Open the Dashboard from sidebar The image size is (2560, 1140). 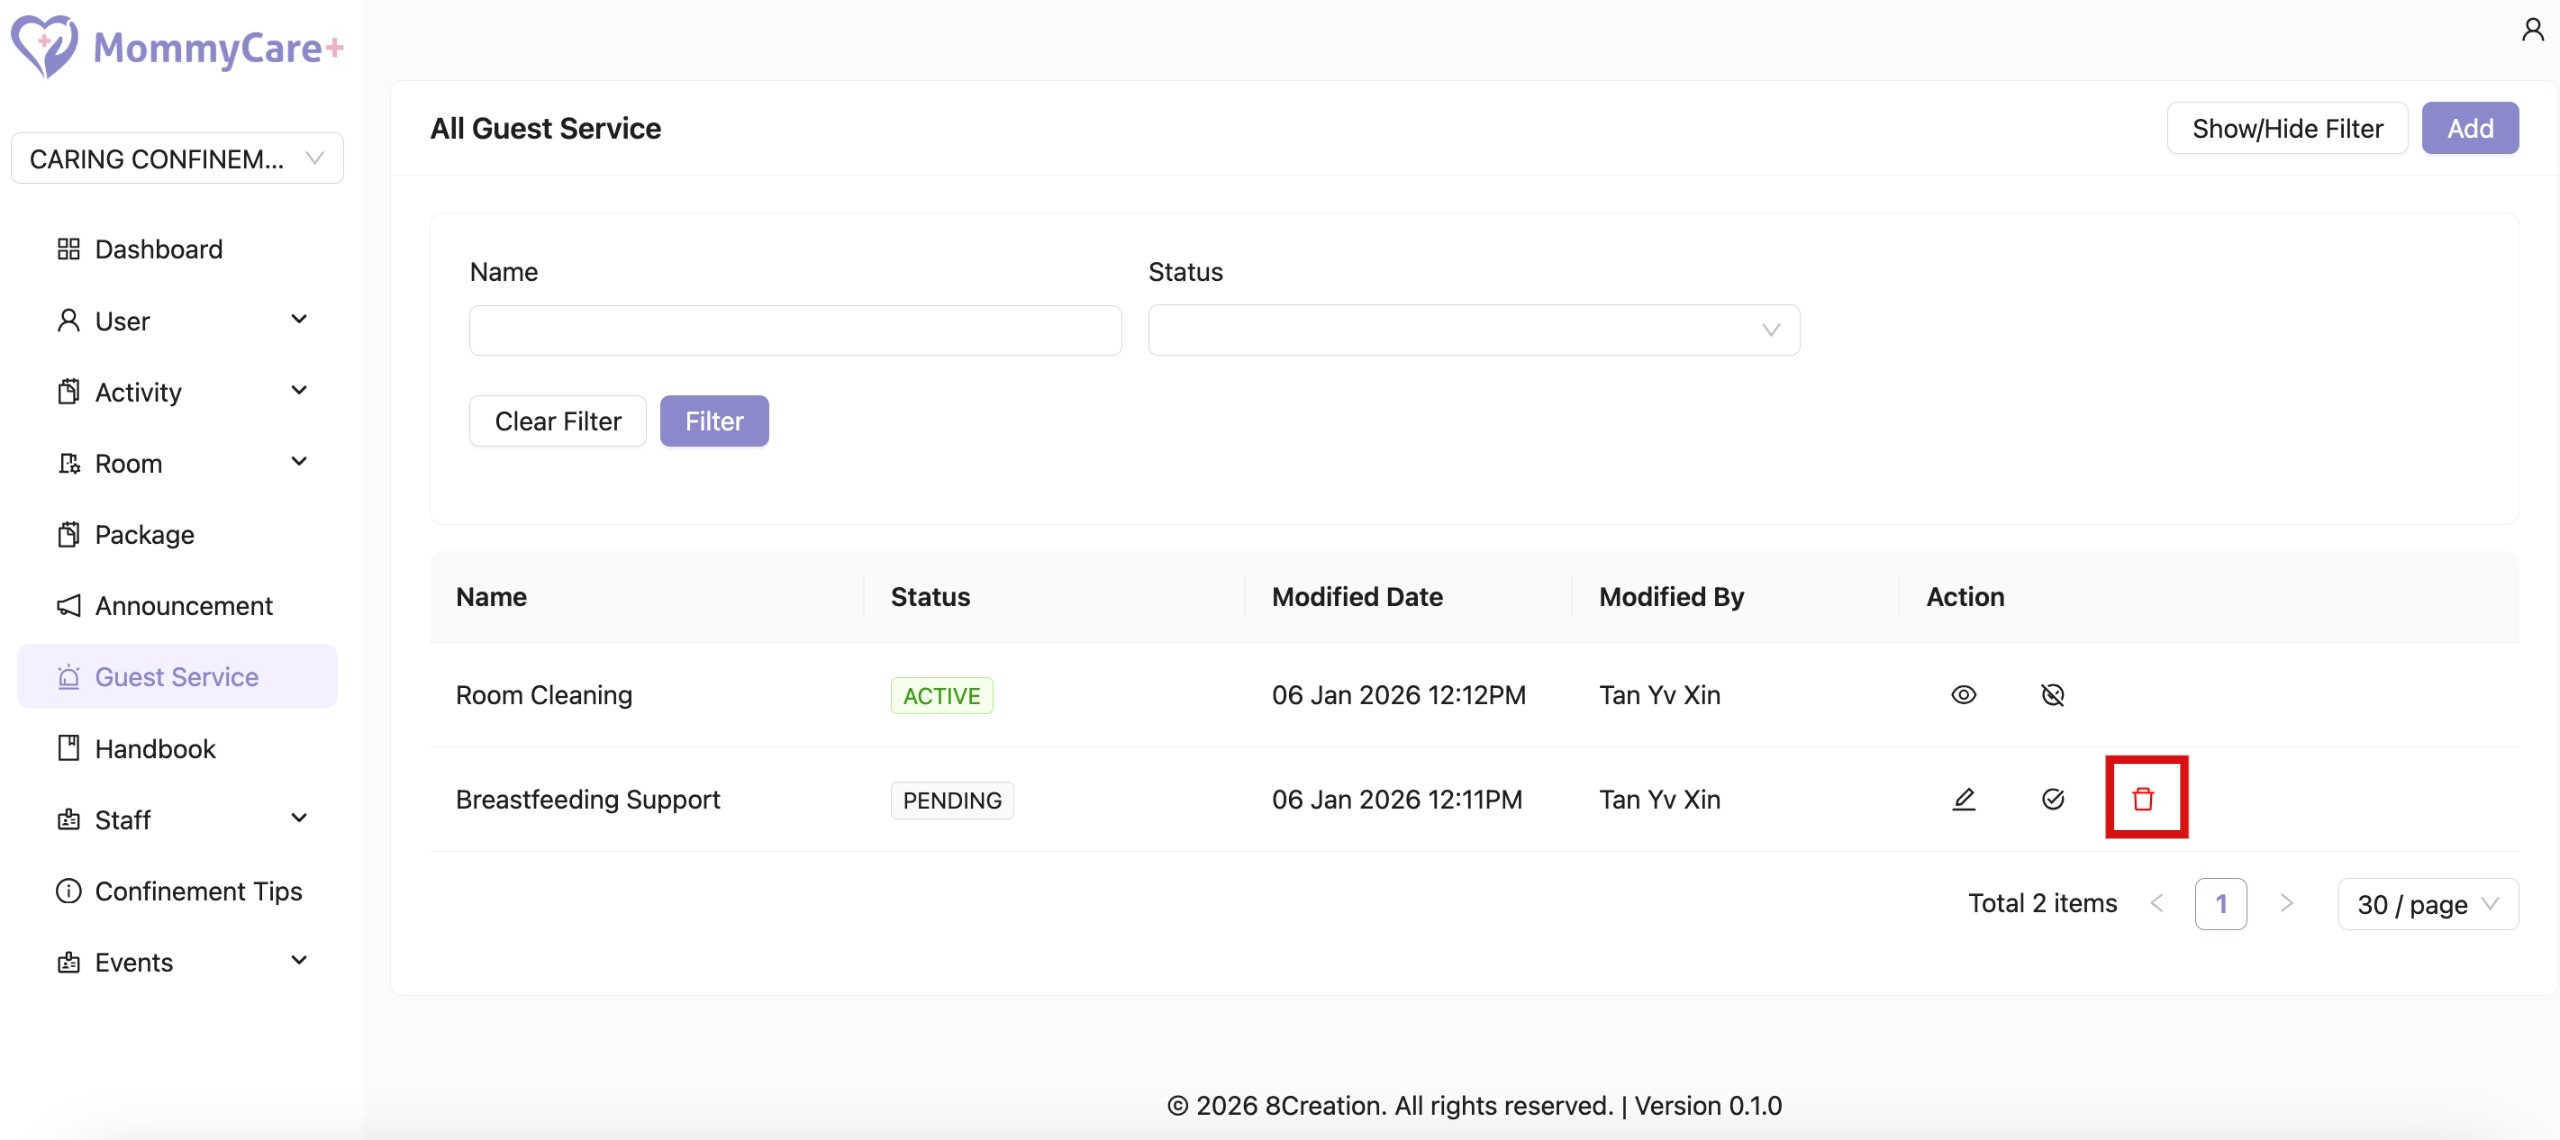[x=158, y=249]
